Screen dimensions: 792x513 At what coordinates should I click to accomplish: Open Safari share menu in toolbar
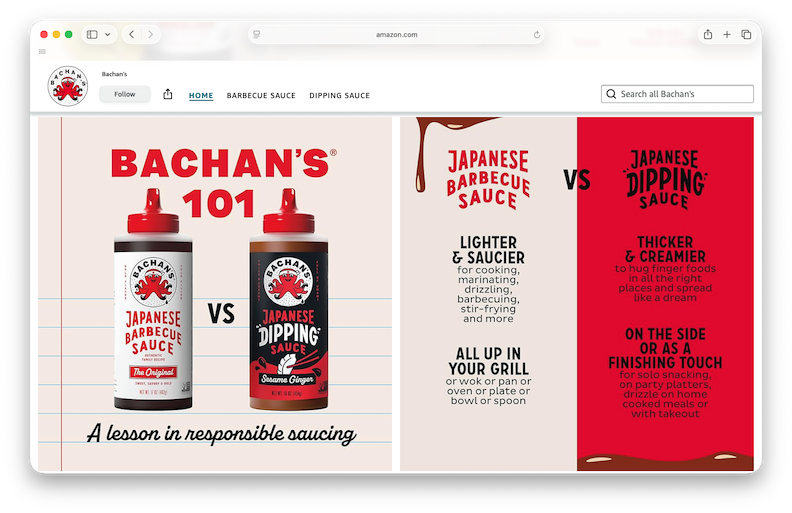(x=708, y=34)
